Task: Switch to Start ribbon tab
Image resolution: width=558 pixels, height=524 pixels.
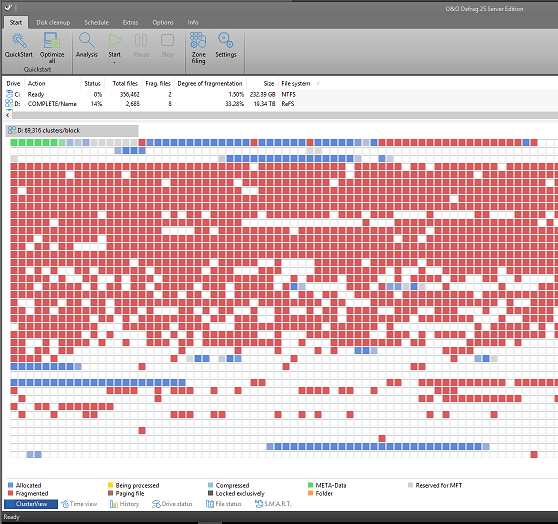Action: pyautogui.click(x=16, y=22)
